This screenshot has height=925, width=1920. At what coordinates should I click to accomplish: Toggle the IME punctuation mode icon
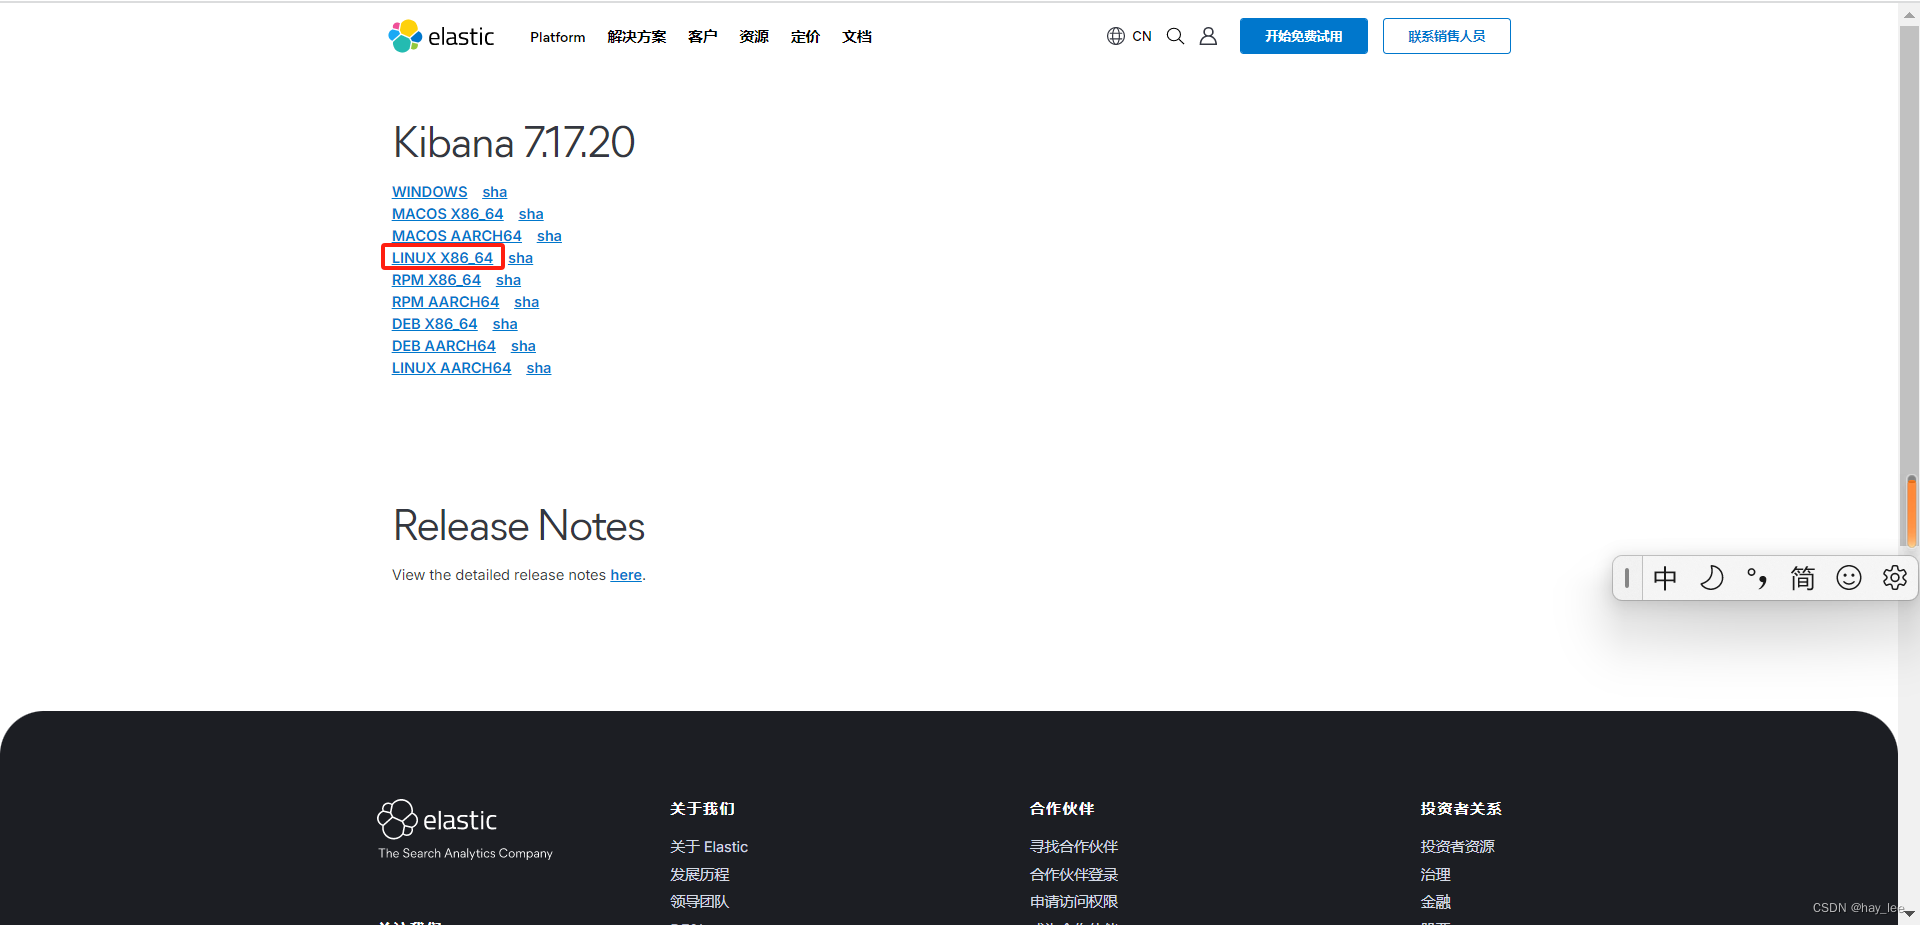(x=1757, y=578)
